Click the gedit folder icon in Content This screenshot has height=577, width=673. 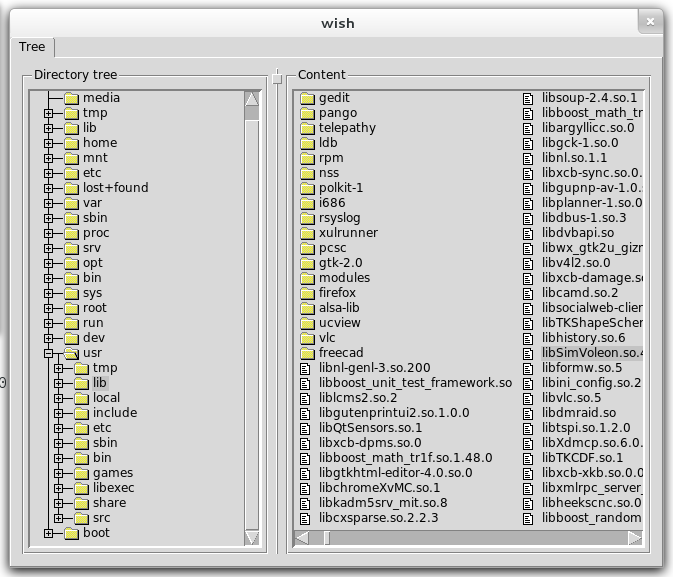tap(307, 98)
